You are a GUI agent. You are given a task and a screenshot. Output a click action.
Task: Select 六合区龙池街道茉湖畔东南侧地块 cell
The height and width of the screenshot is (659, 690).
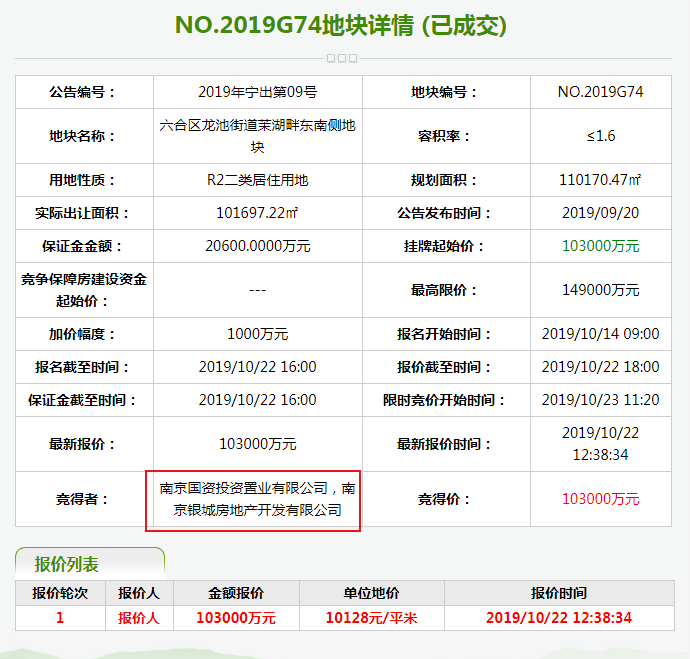(257, 136)
